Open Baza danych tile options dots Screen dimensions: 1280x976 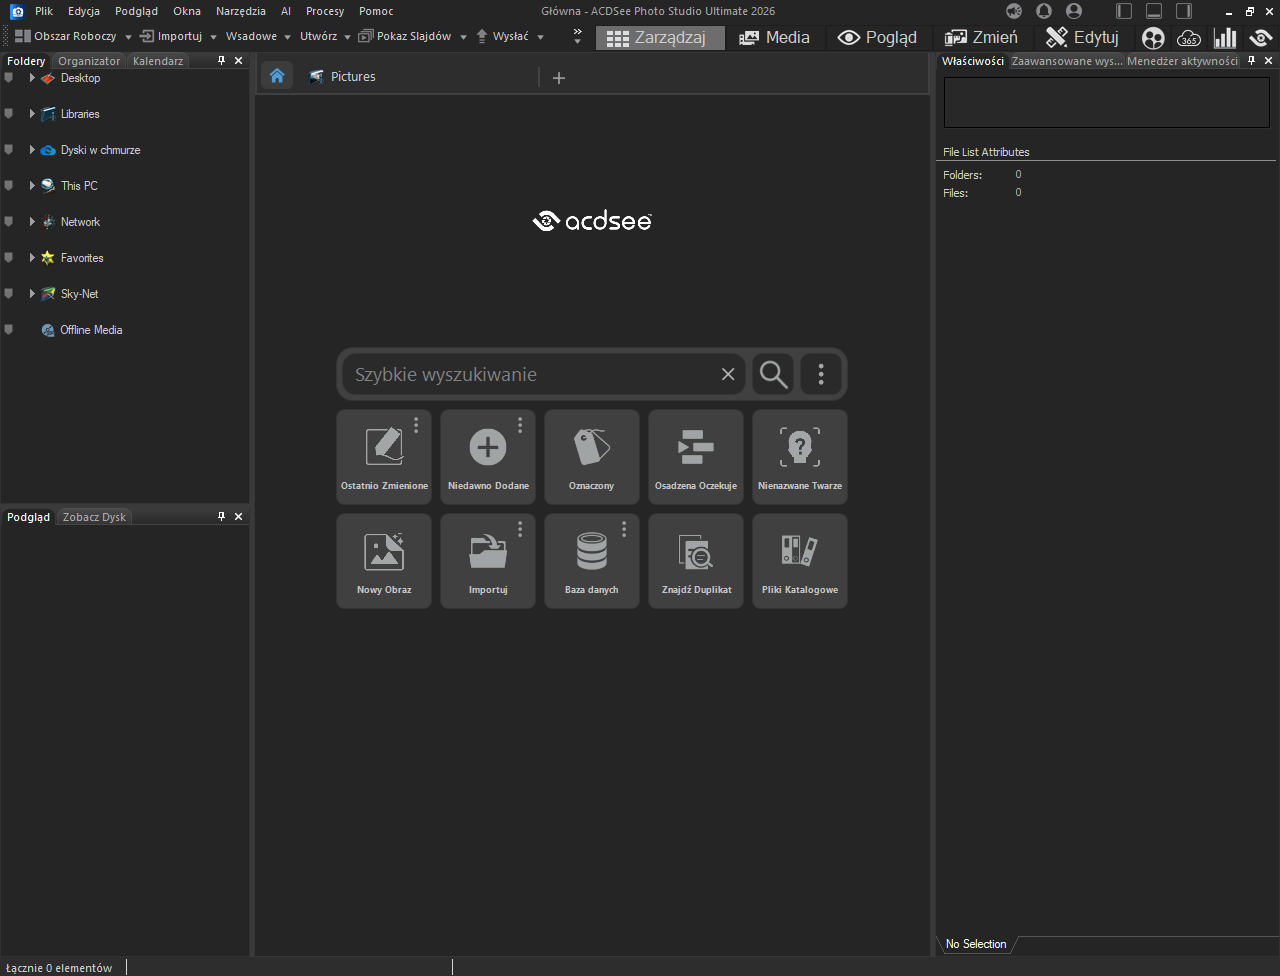pyautogui.click(x=624, y=529)
